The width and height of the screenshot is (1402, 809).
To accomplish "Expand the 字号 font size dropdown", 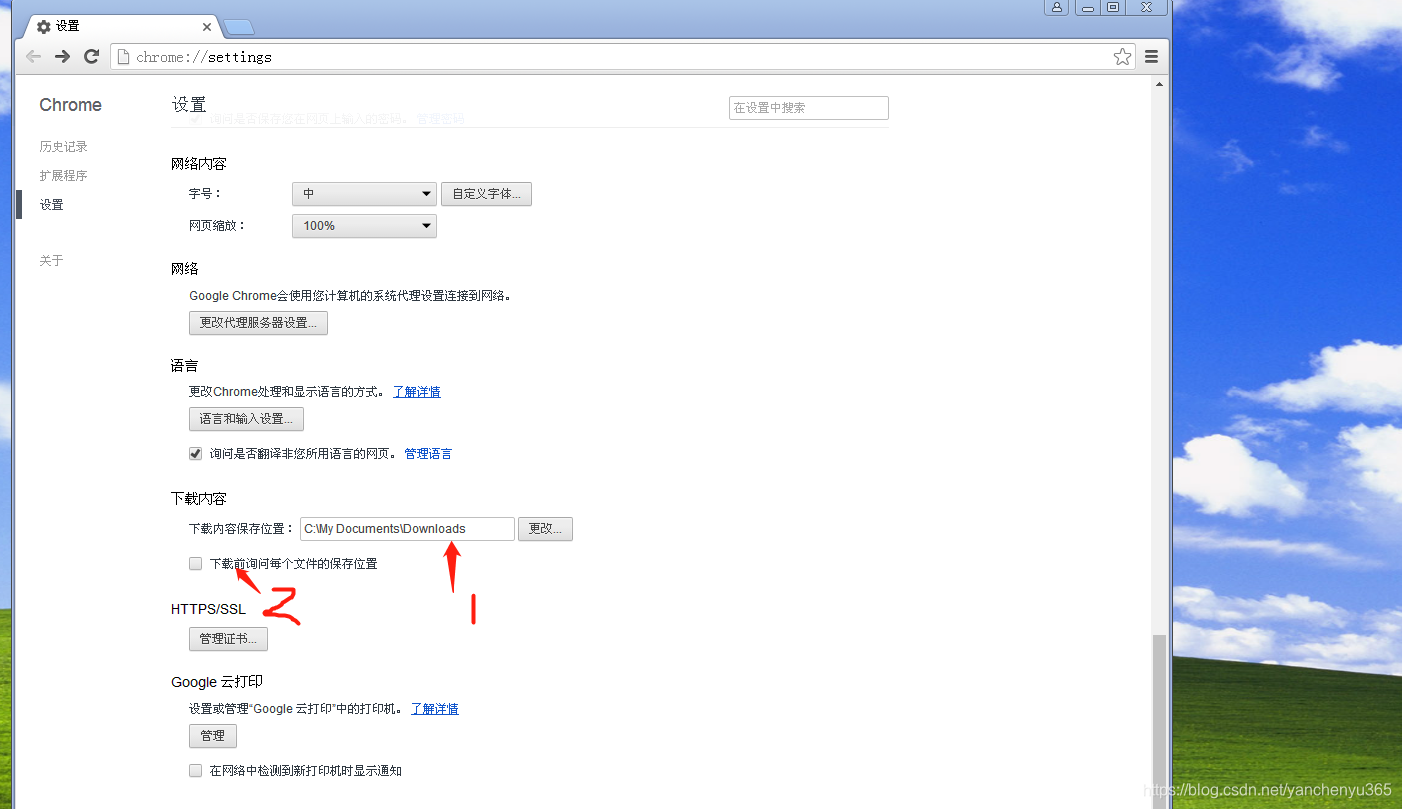I will [x=364, y=194].
